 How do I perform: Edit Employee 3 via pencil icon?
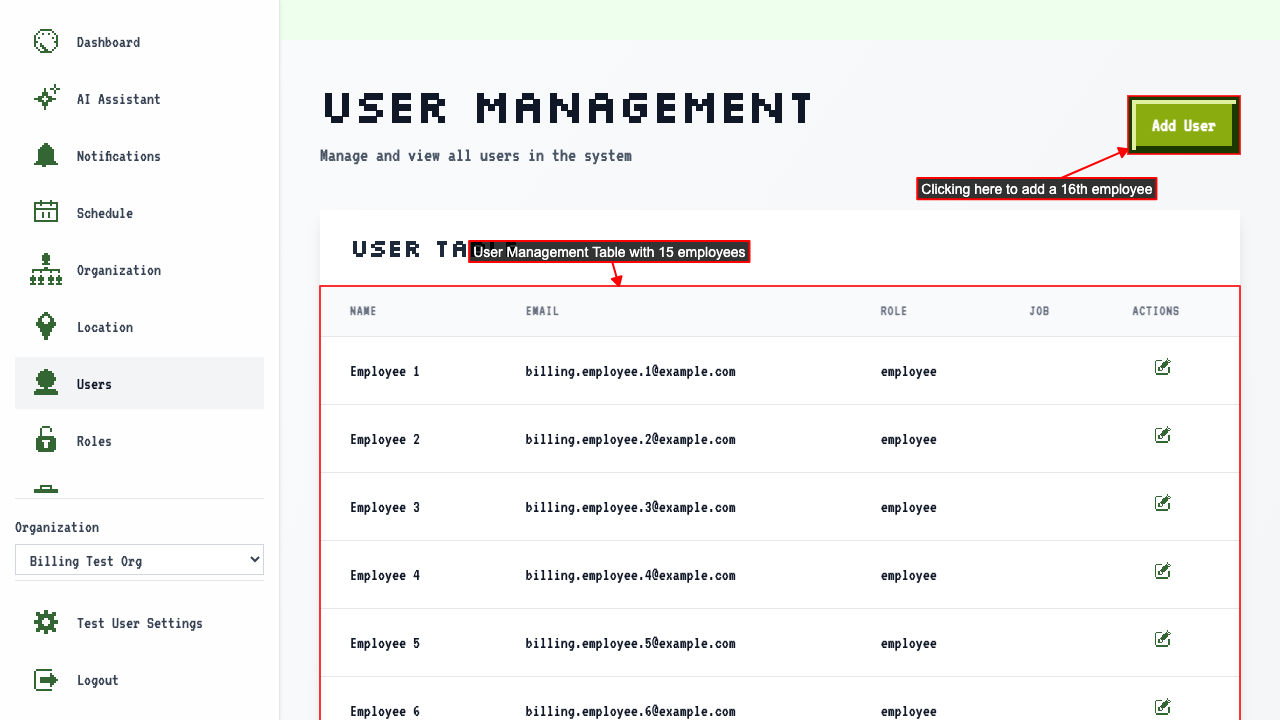tap(1162, 503)
